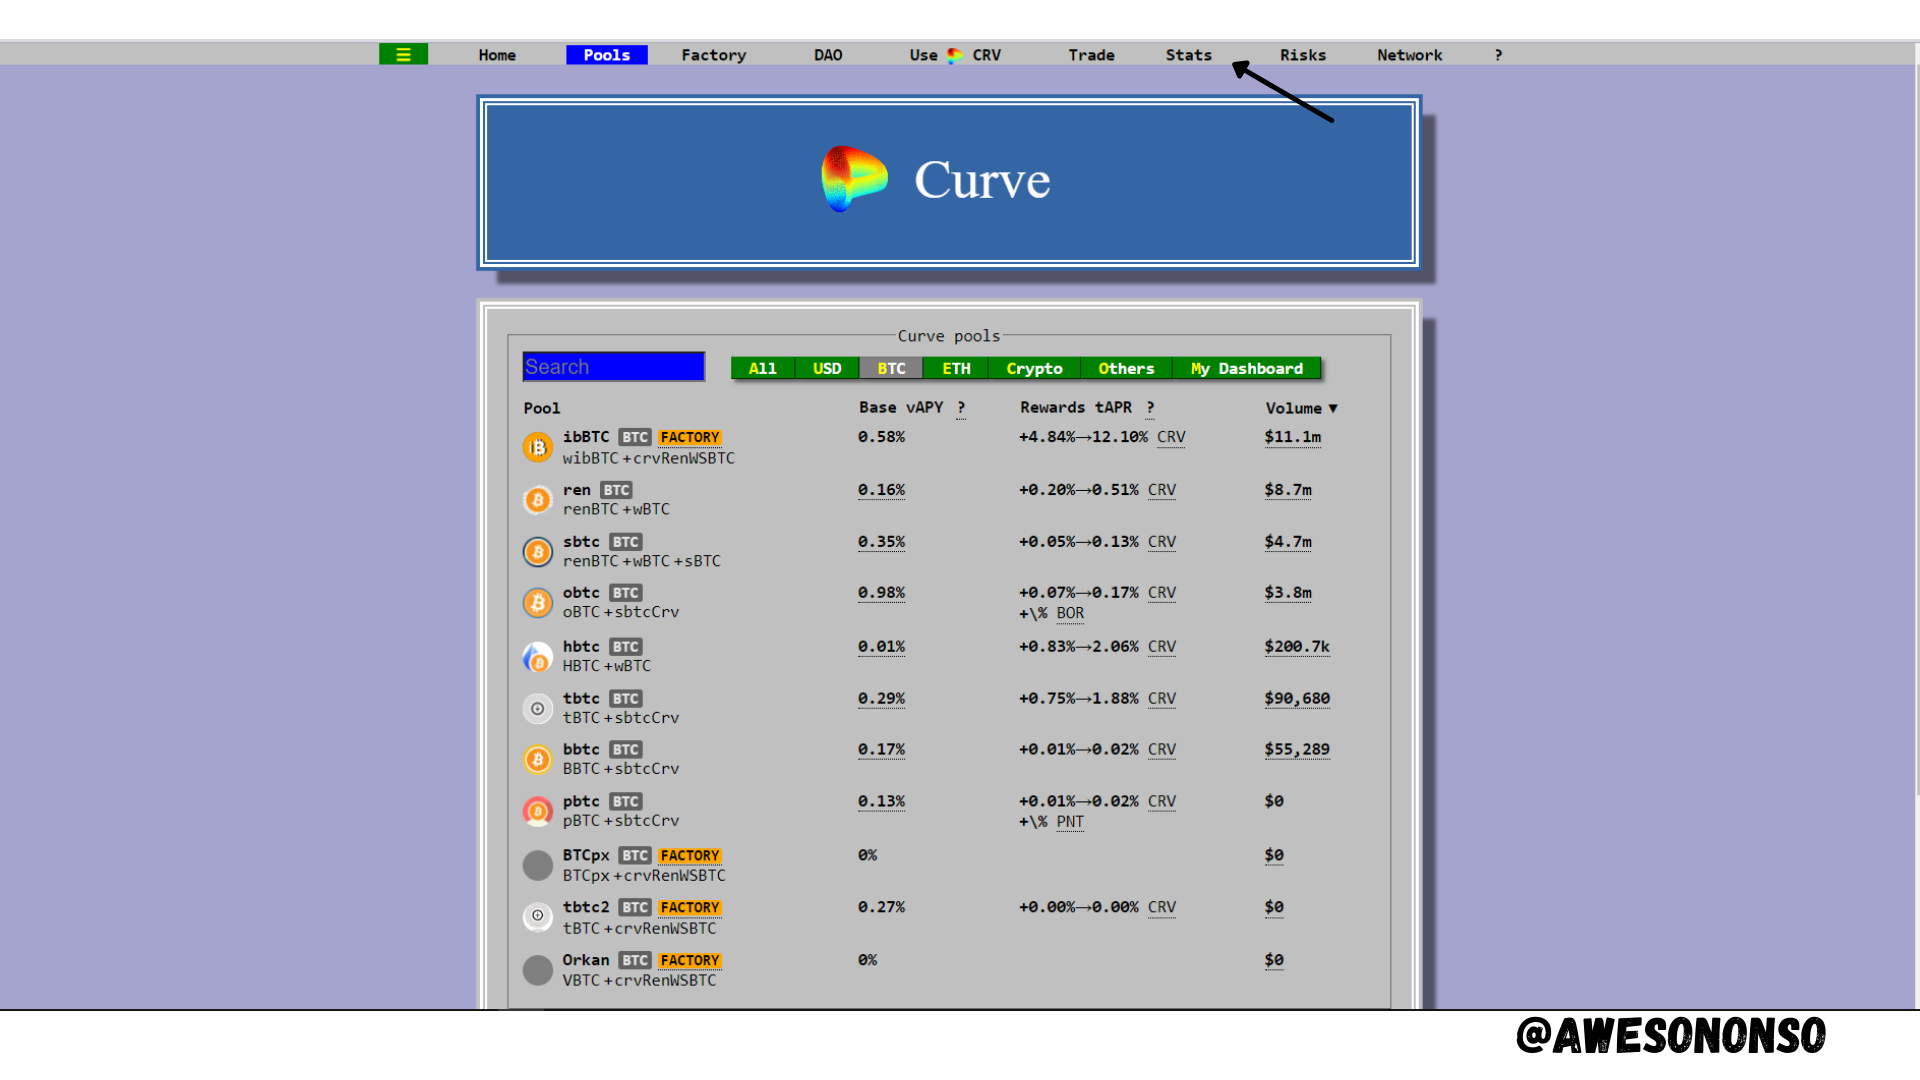Click the pbtc pool coin icon

pos(538,812)
